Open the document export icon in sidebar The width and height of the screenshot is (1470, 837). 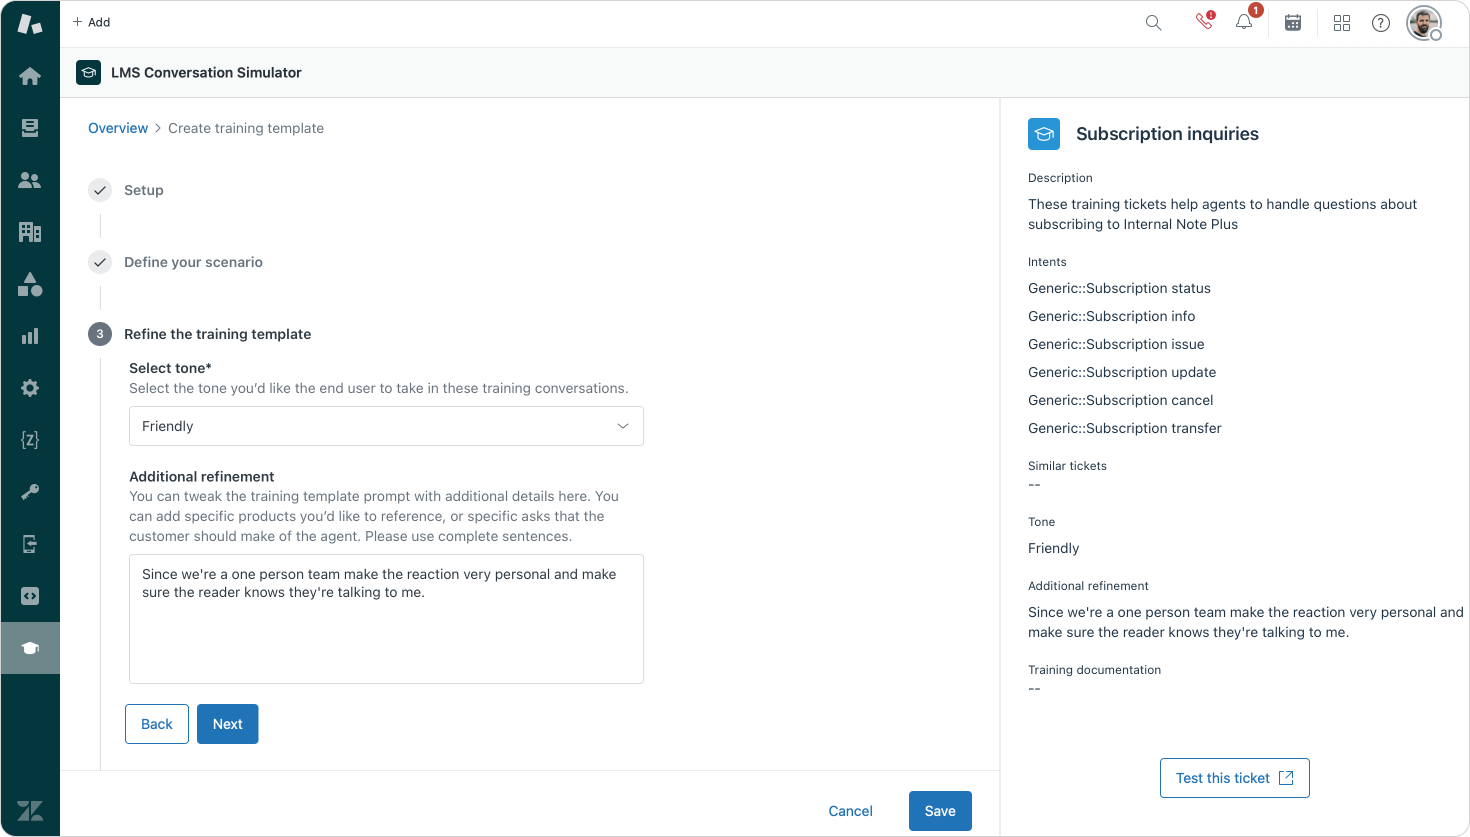point(30,544)
